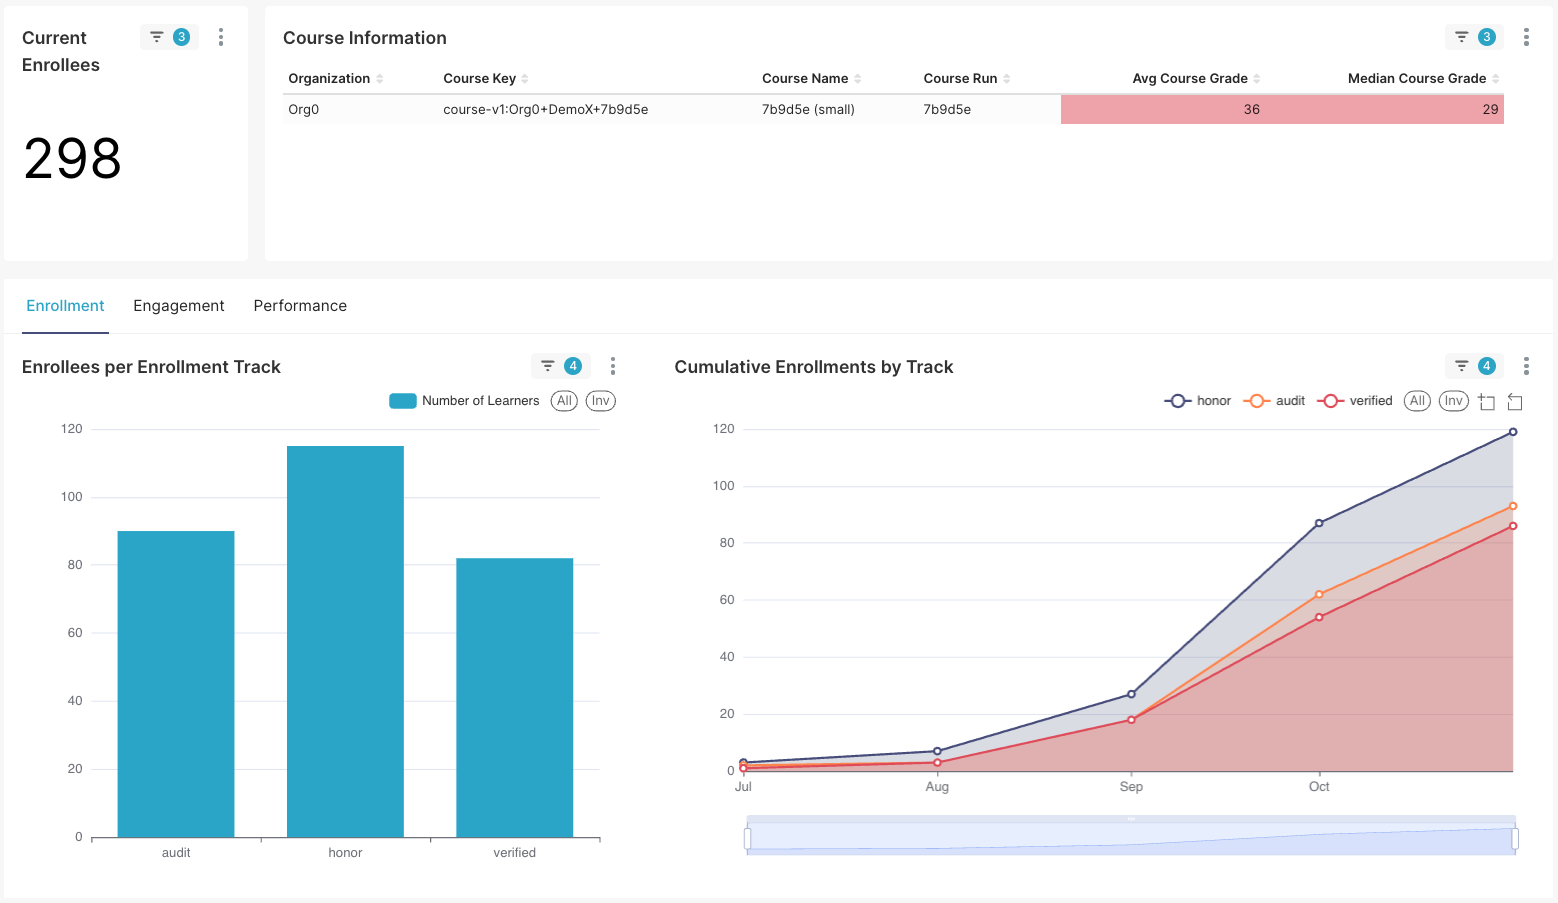The height and width of the screenshot is (903, 1558).
Task: Expand Course Information kebab menu
Action: pyautogui.click(x=1525, y=37)
